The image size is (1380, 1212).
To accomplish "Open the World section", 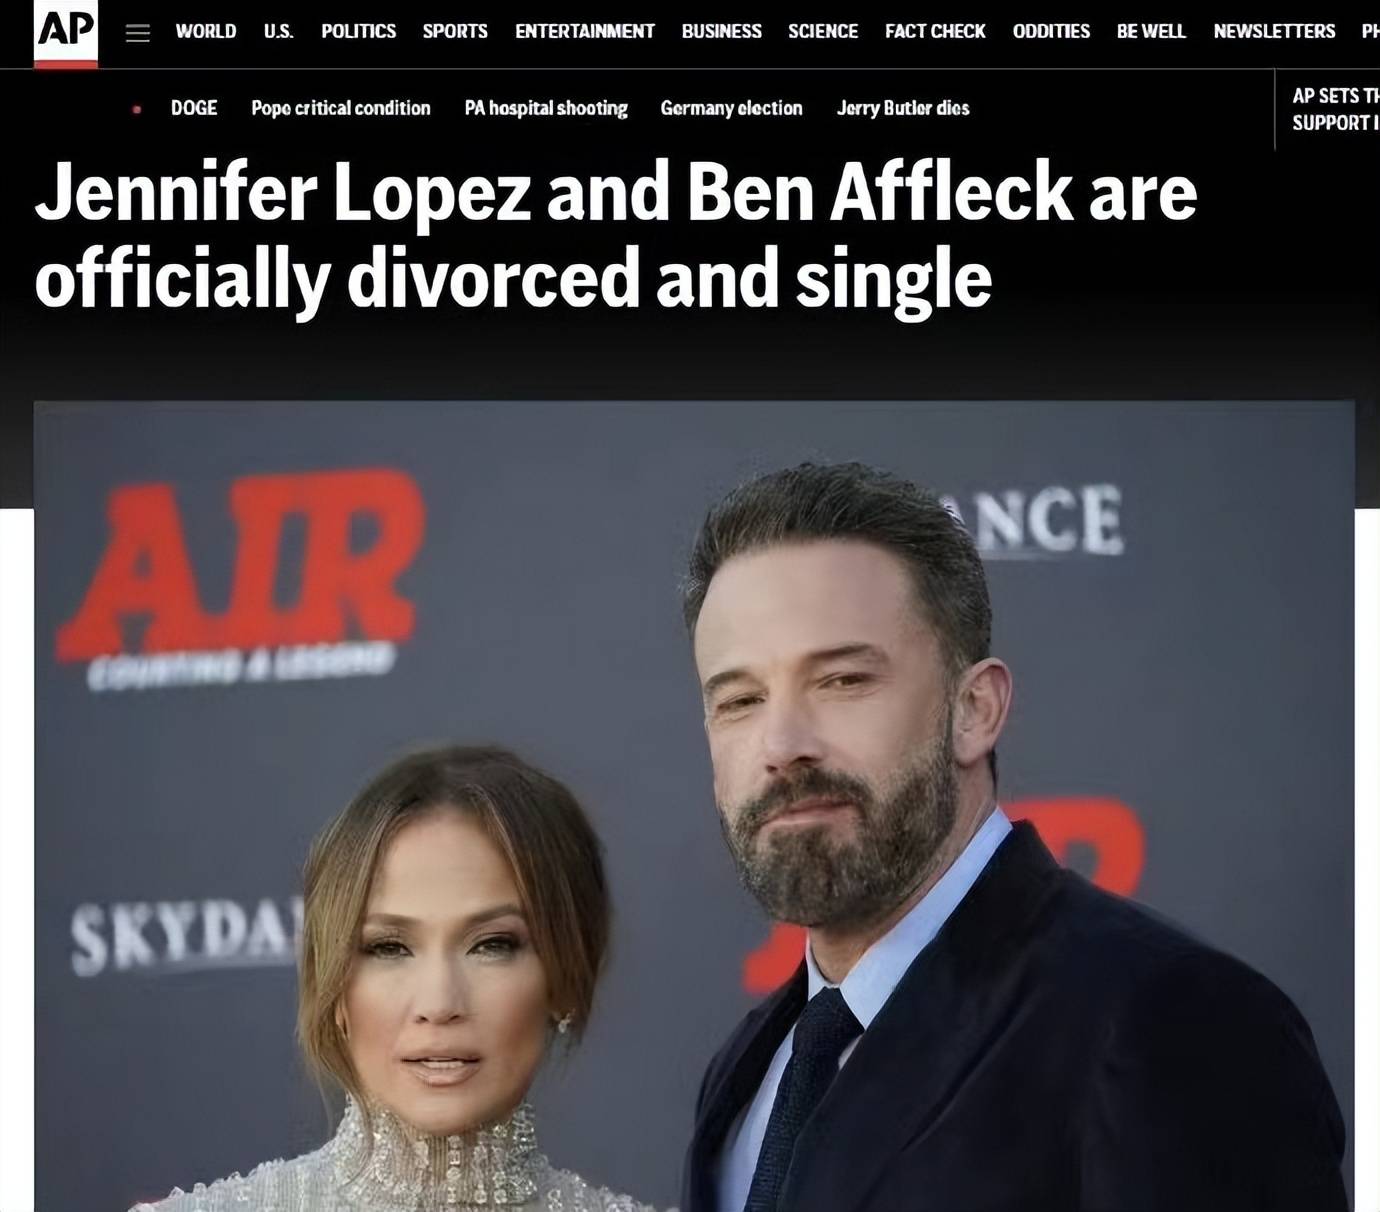I will coord(206,31).
